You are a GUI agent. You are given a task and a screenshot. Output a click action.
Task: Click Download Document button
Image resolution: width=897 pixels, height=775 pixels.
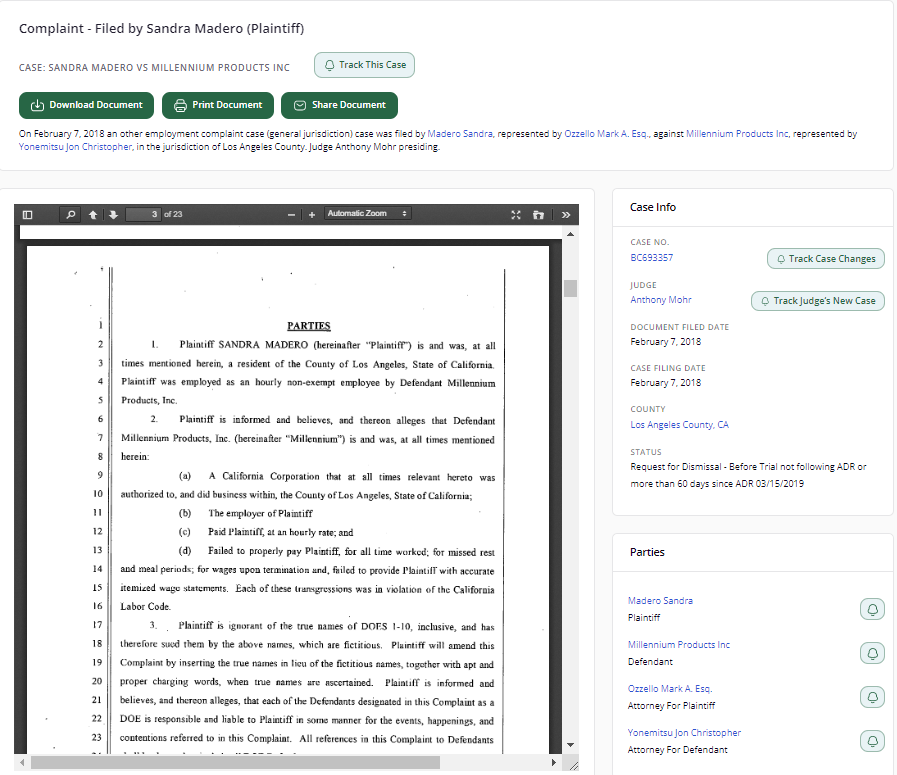point(86,105)
